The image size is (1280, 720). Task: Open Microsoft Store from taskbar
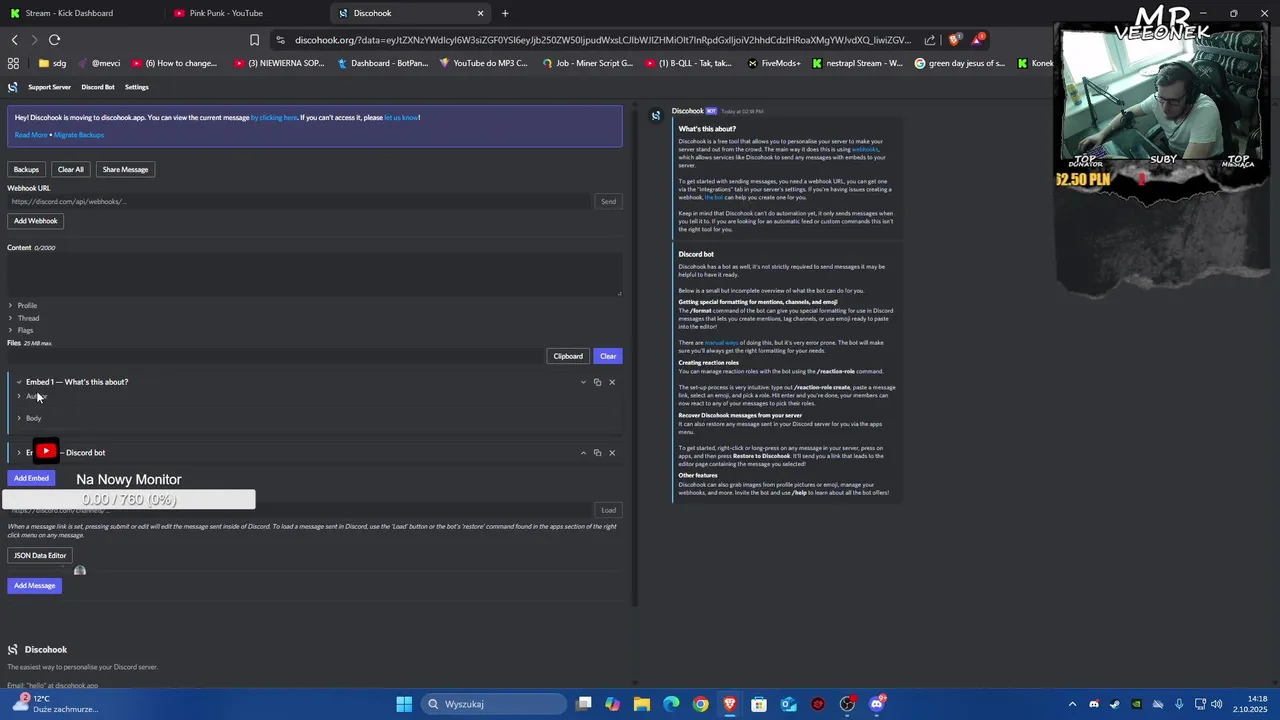click(759, 704)
